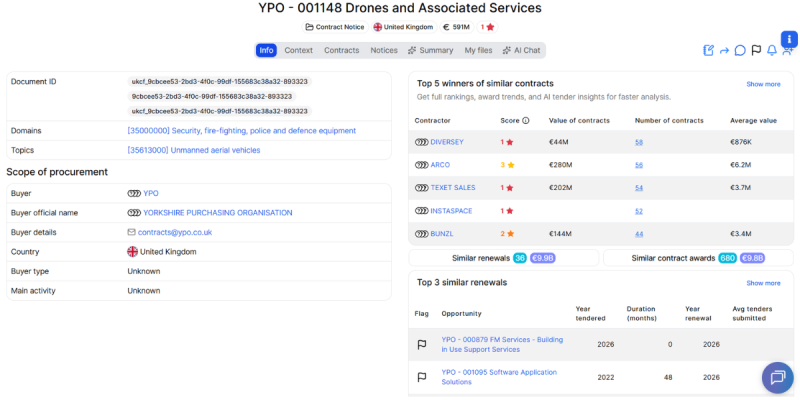The height and width of the screenshot is (400, 800).
Task: Open the Summary tab
Action: [430, 50]
